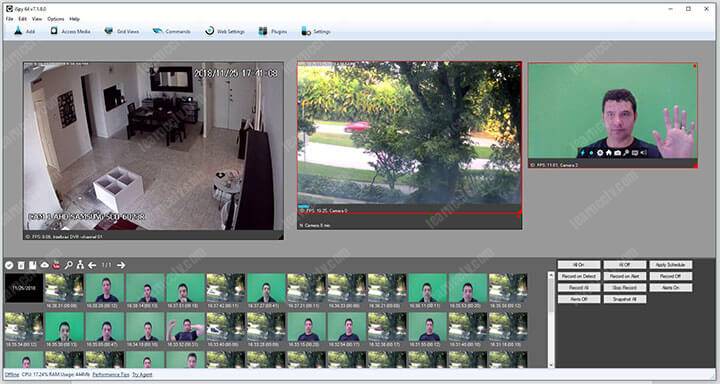This screenshot has height=384, width=720.
Task: Click the Record on Alert button
Action: click(624, 276)
